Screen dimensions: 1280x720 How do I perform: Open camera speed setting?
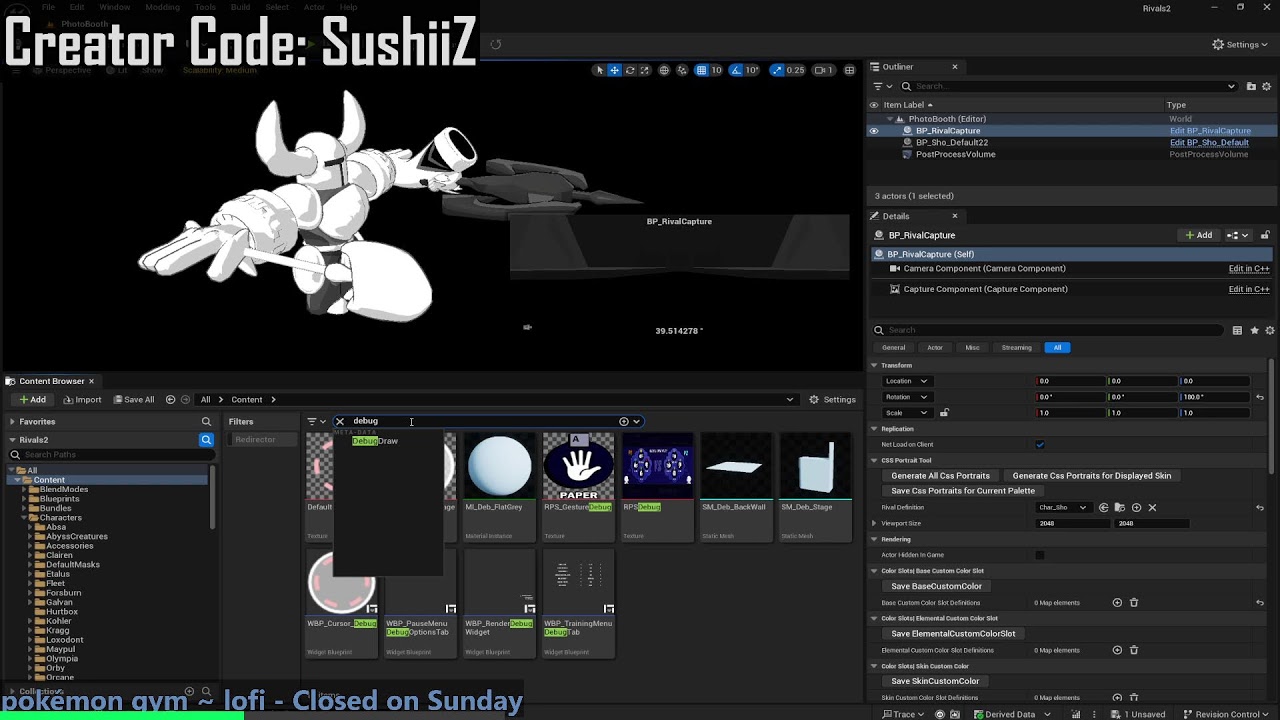(823, 70)
